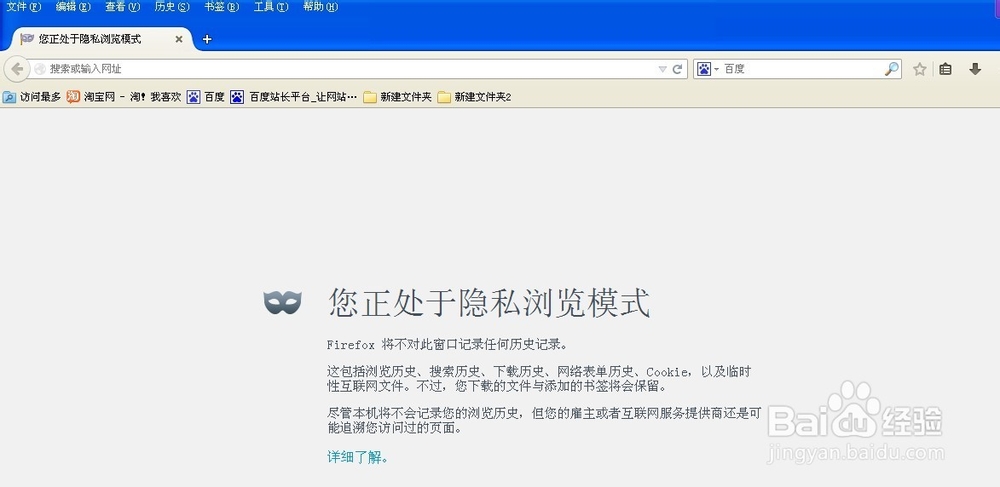Open the 历史 menu
Screen dimensions: 1000x487
[172, 7]
